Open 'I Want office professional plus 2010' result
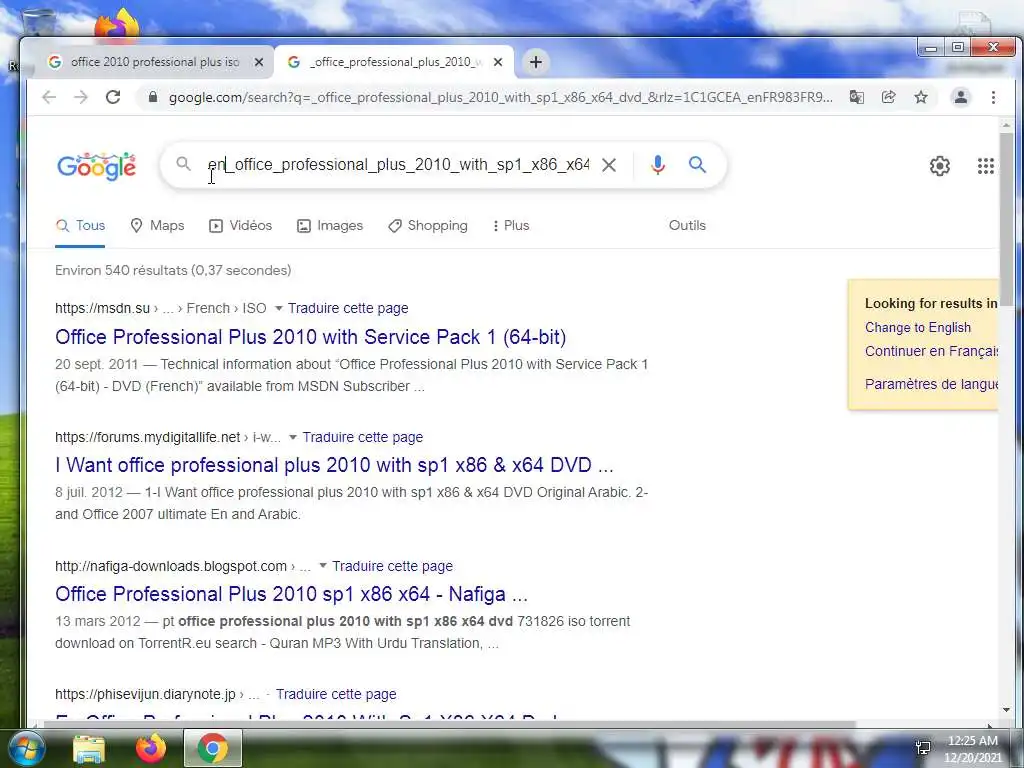Image resolution: width=1024 pixels, height=768 pixels. (334, 465)
